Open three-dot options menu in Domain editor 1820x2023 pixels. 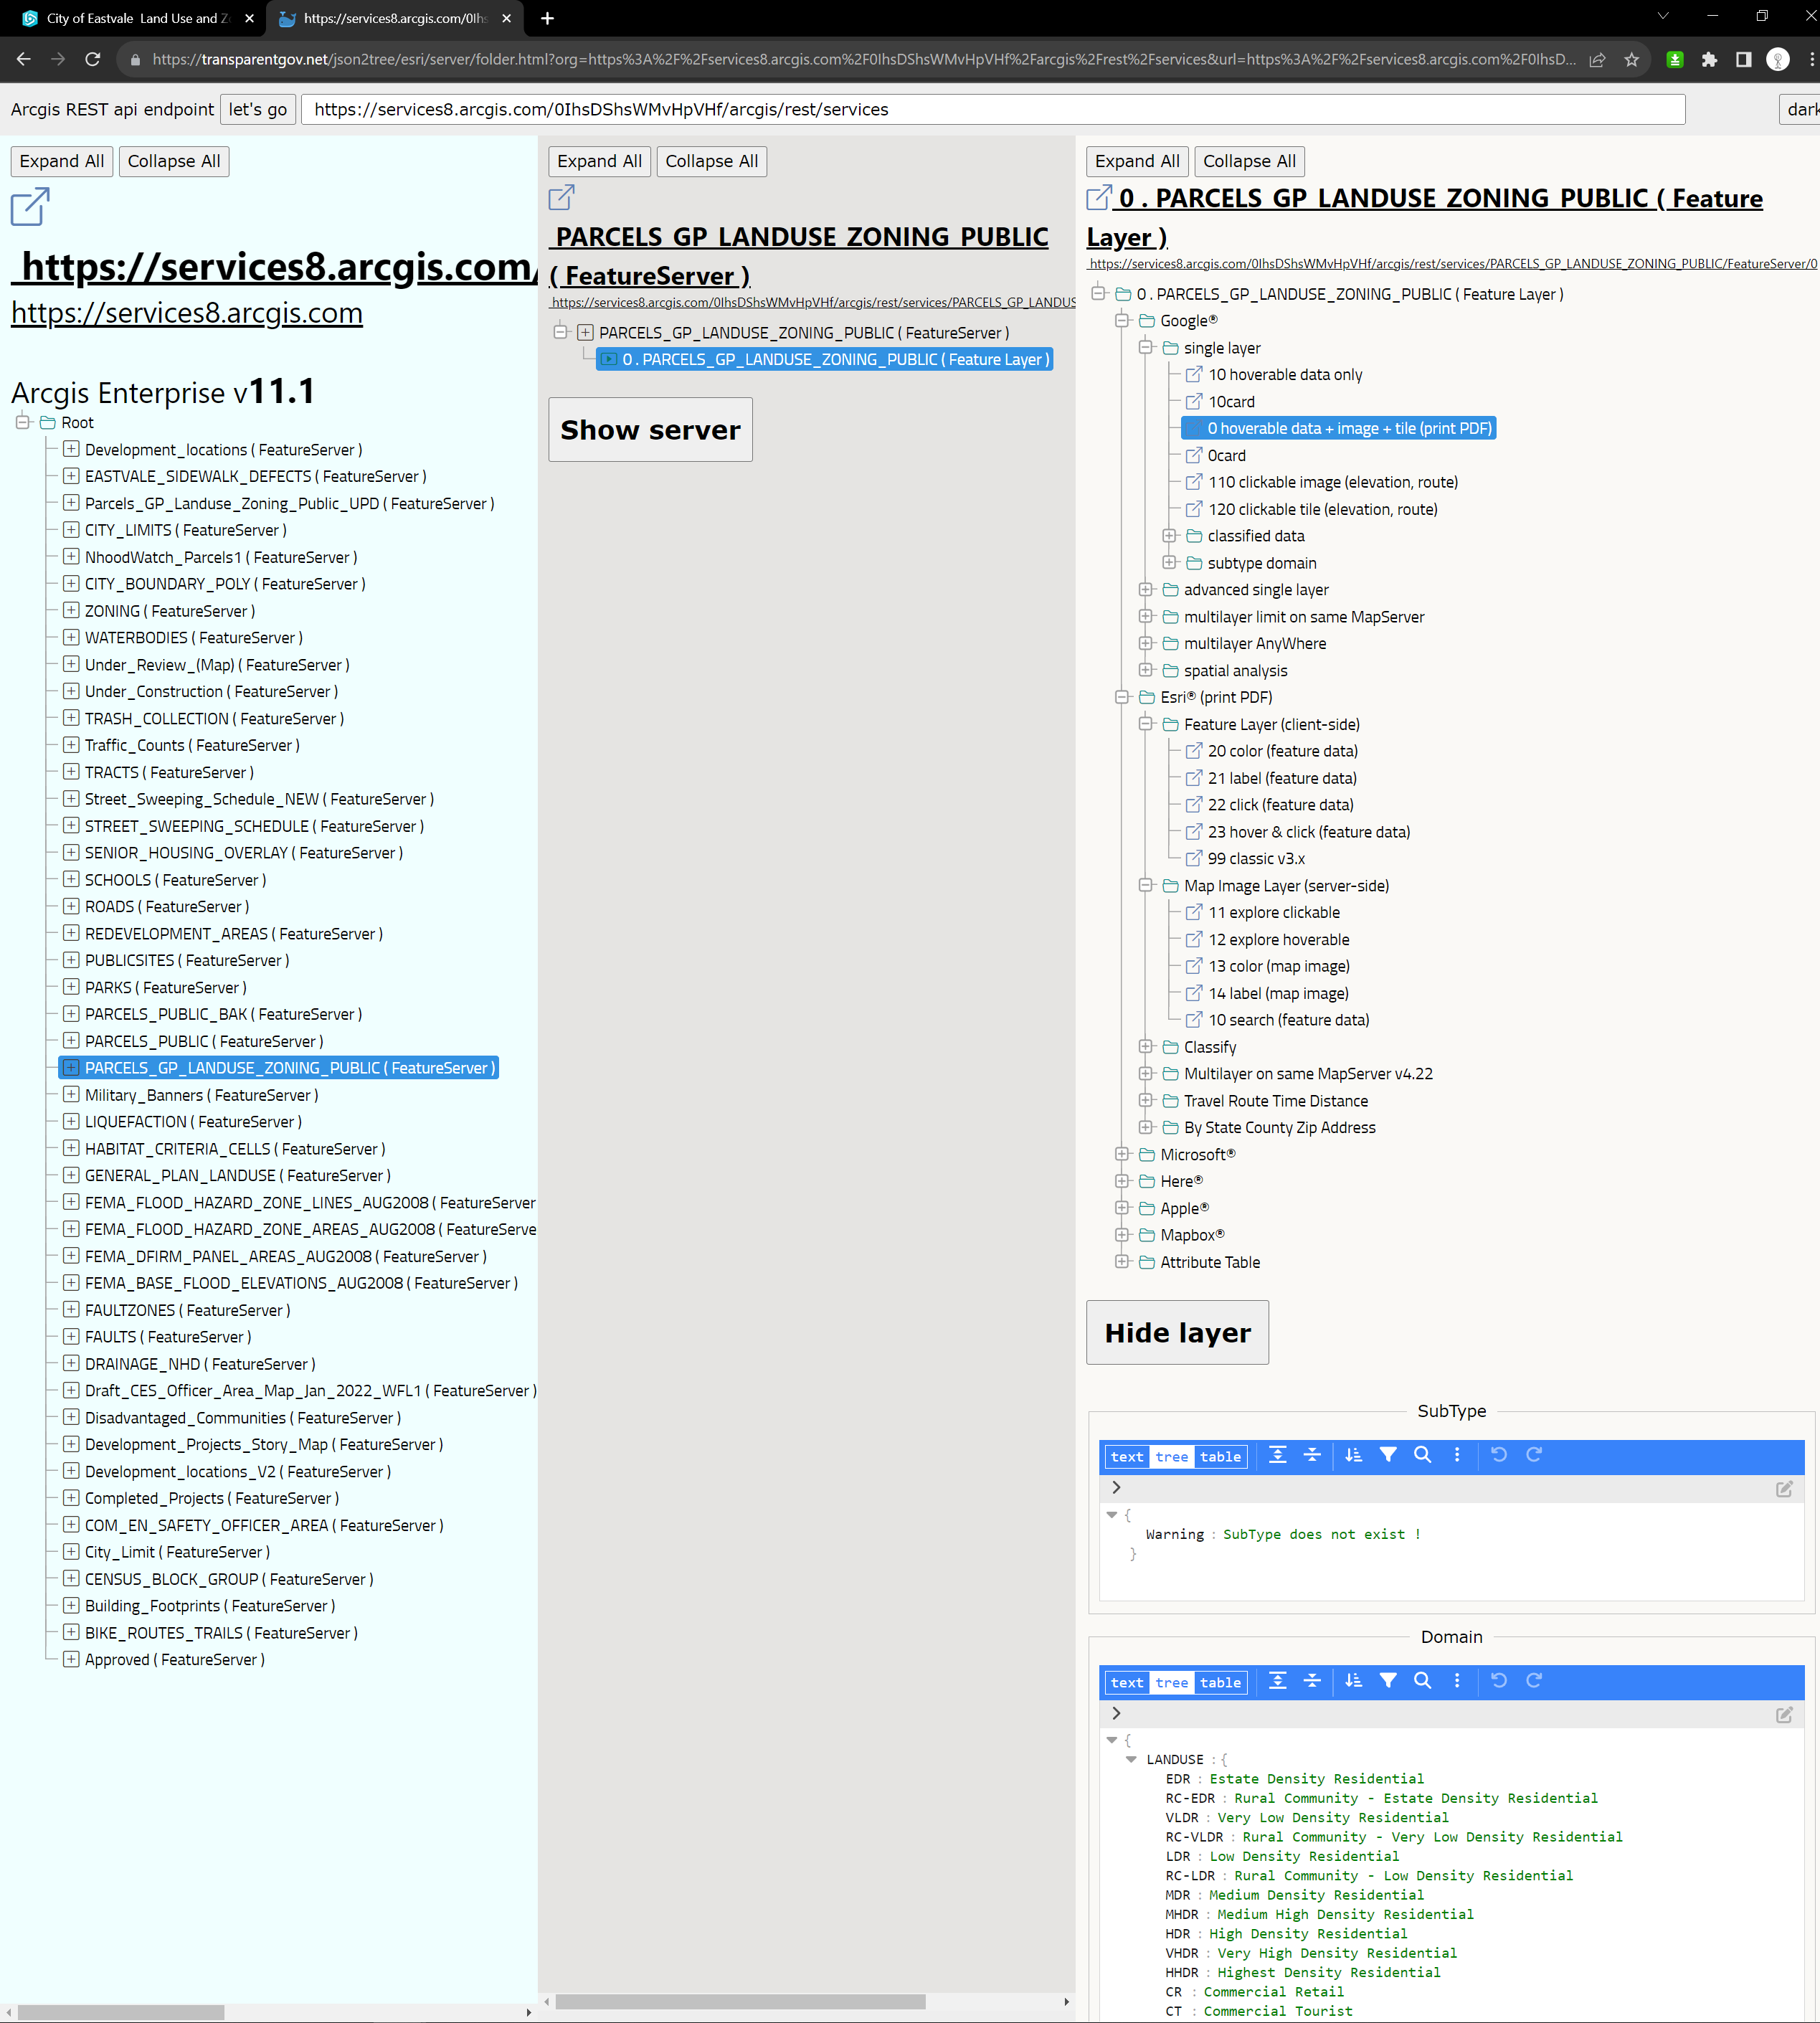pyautogui.click(x=1457, y=1681)
